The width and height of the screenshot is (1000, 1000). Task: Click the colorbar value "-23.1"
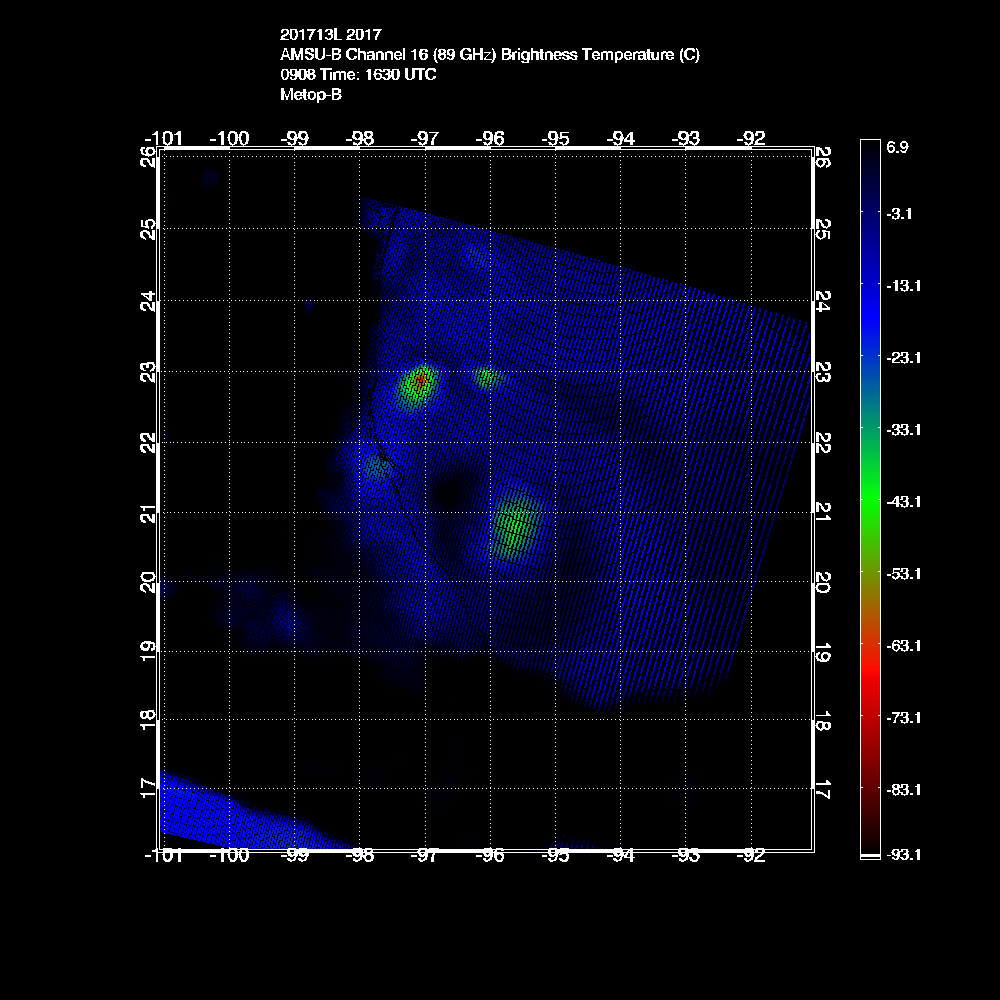point(903,358)
